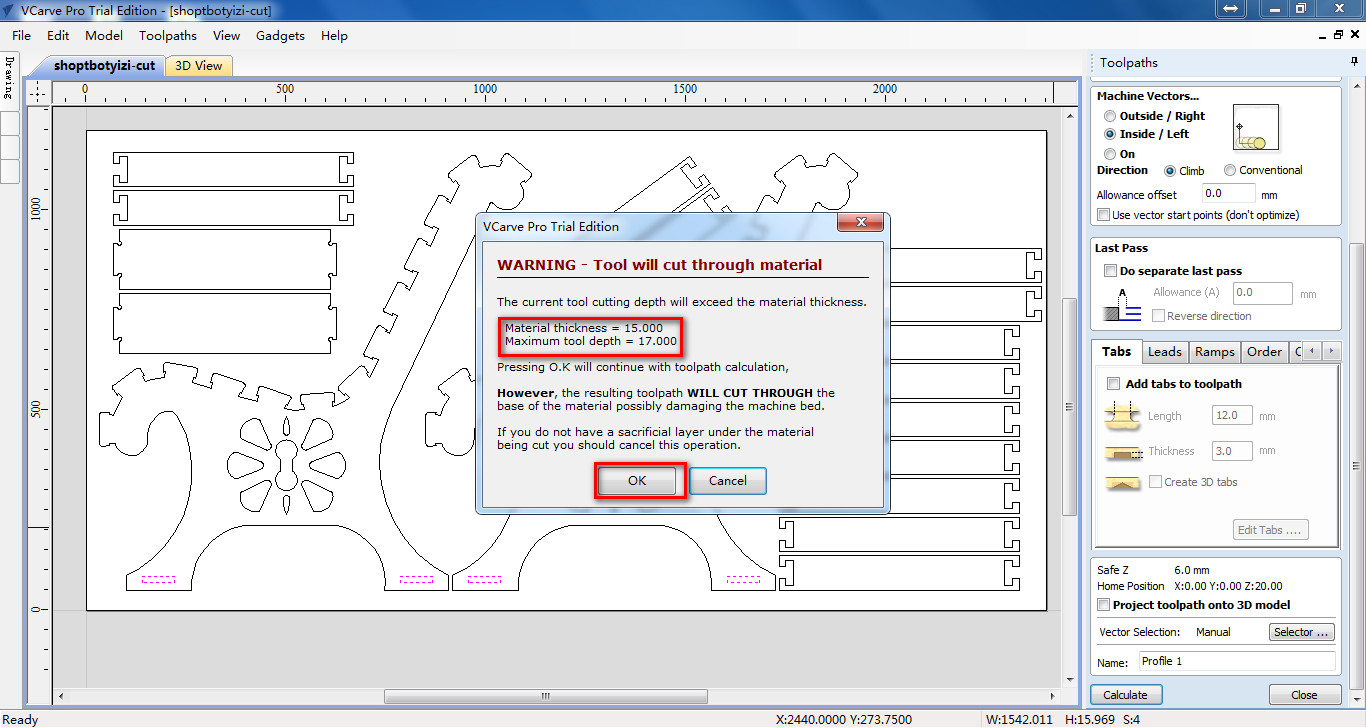Switch to the Ramps tab

(x=1215, y=352)
